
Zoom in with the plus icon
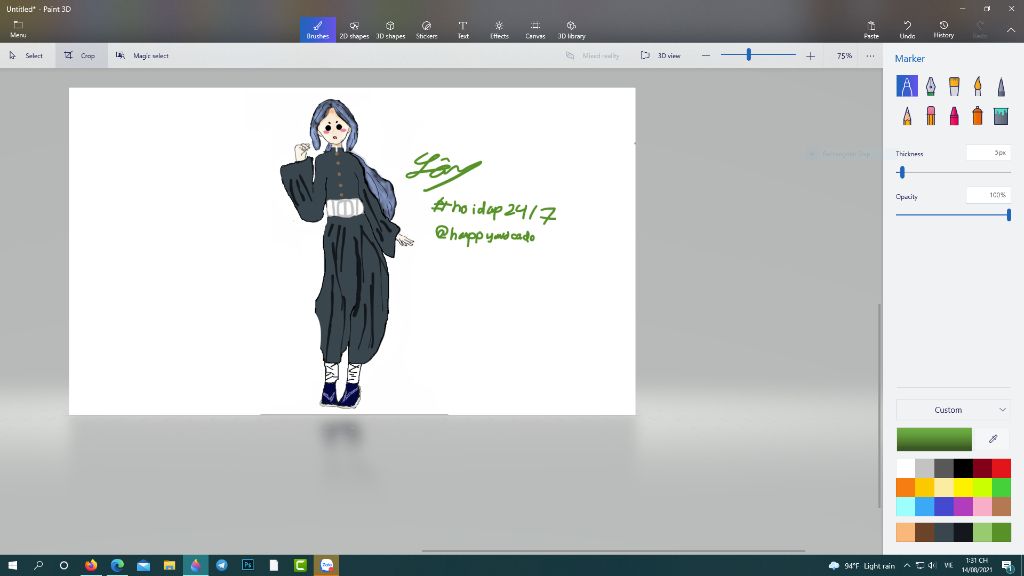click(x=810, y=56)
